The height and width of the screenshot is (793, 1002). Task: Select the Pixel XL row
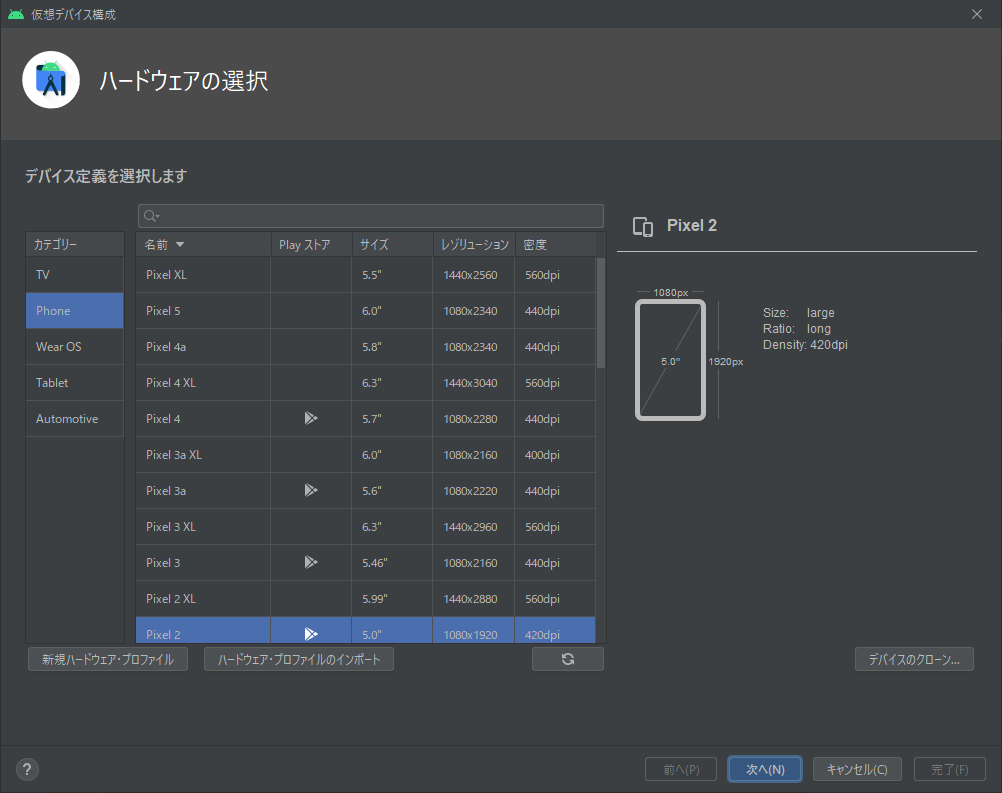pos(366,275)
